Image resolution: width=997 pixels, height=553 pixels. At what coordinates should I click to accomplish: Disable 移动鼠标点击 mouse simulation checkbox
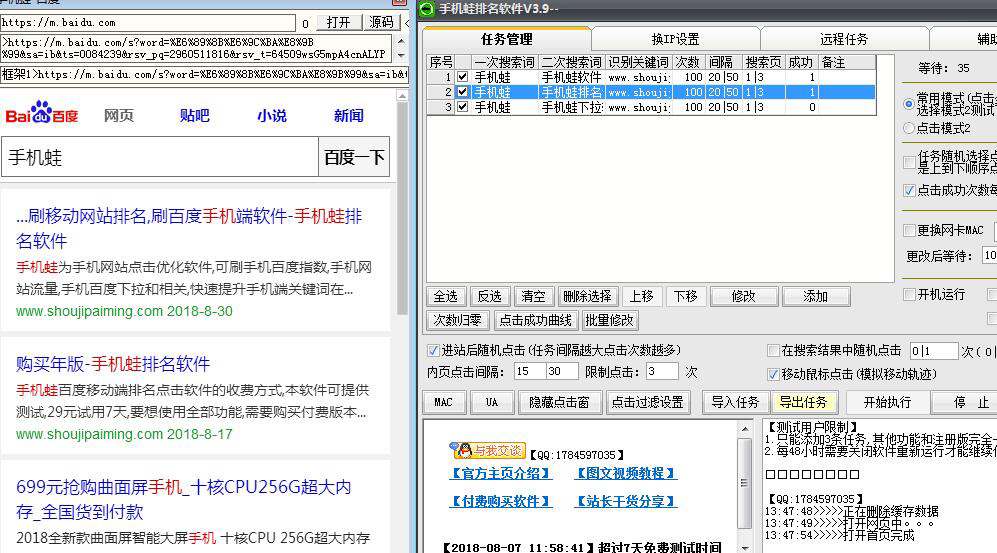773,374
